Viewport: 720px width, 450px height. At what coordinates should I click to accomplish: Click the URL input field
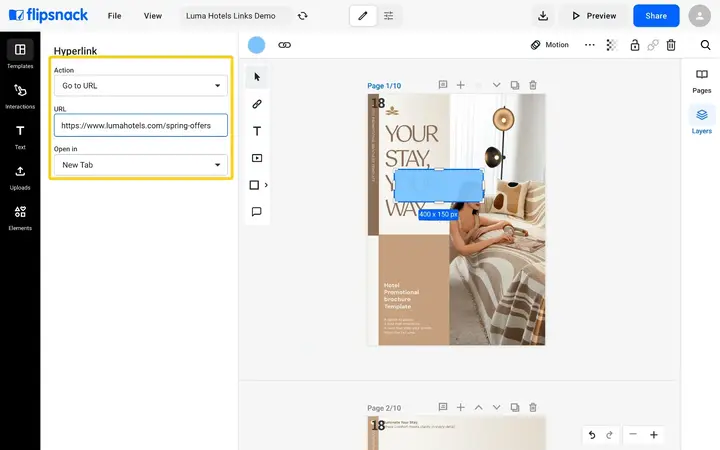pyautogui.click(x=141, y=125)
